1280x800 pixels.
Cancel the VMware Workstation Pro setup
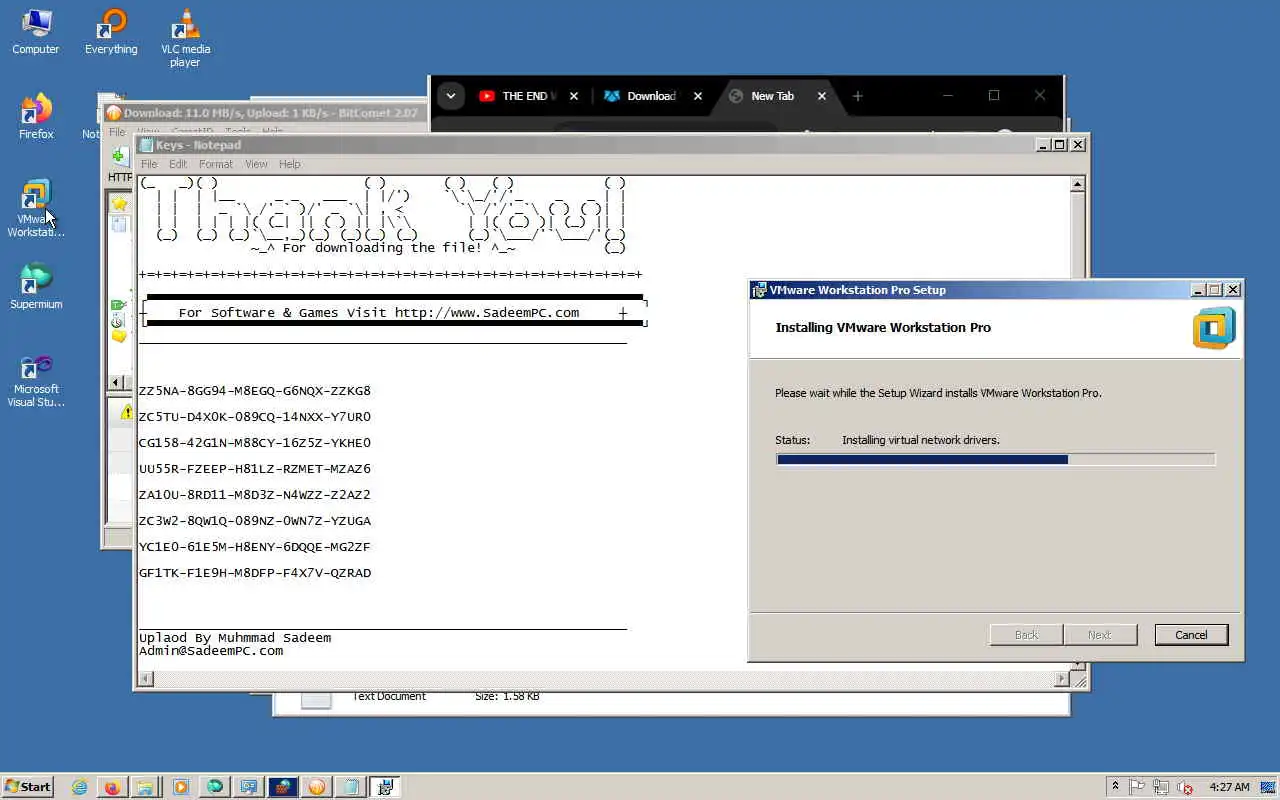(x=1191, y=635)
